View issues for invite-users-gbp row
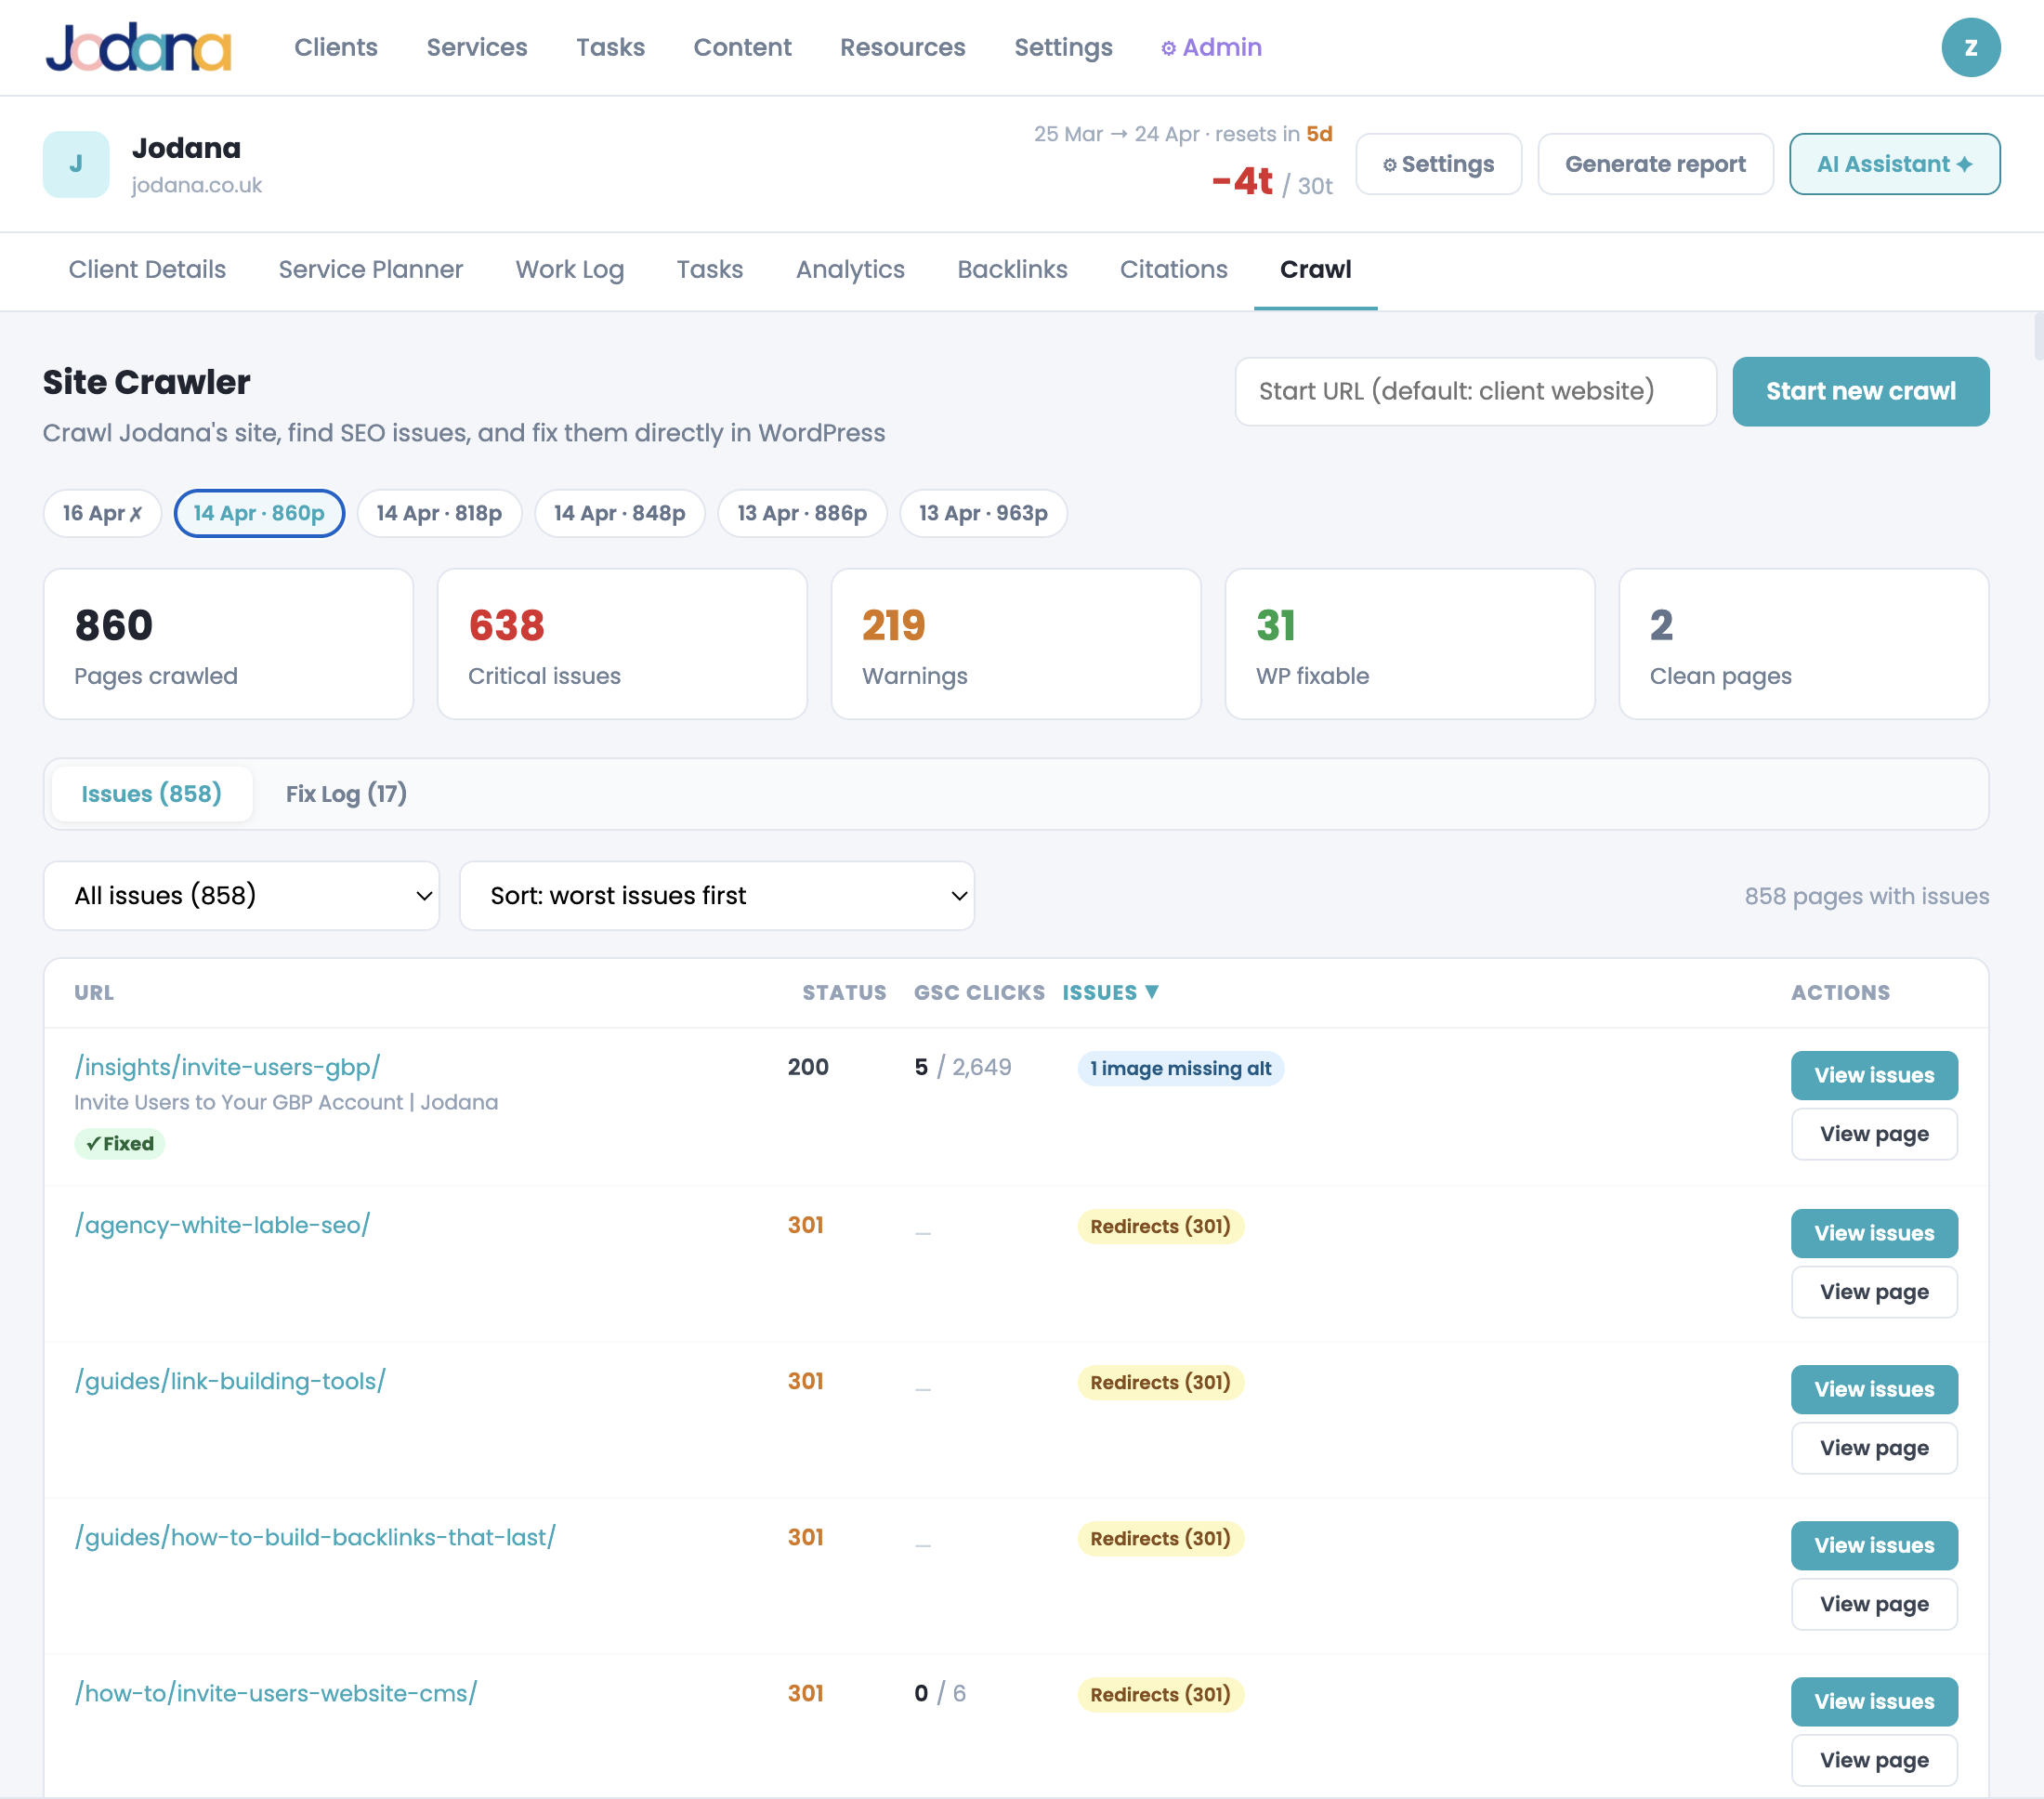The width and height of the screenshot is (2044, 1799). pyautogui.click(x=1874, y=1075)
